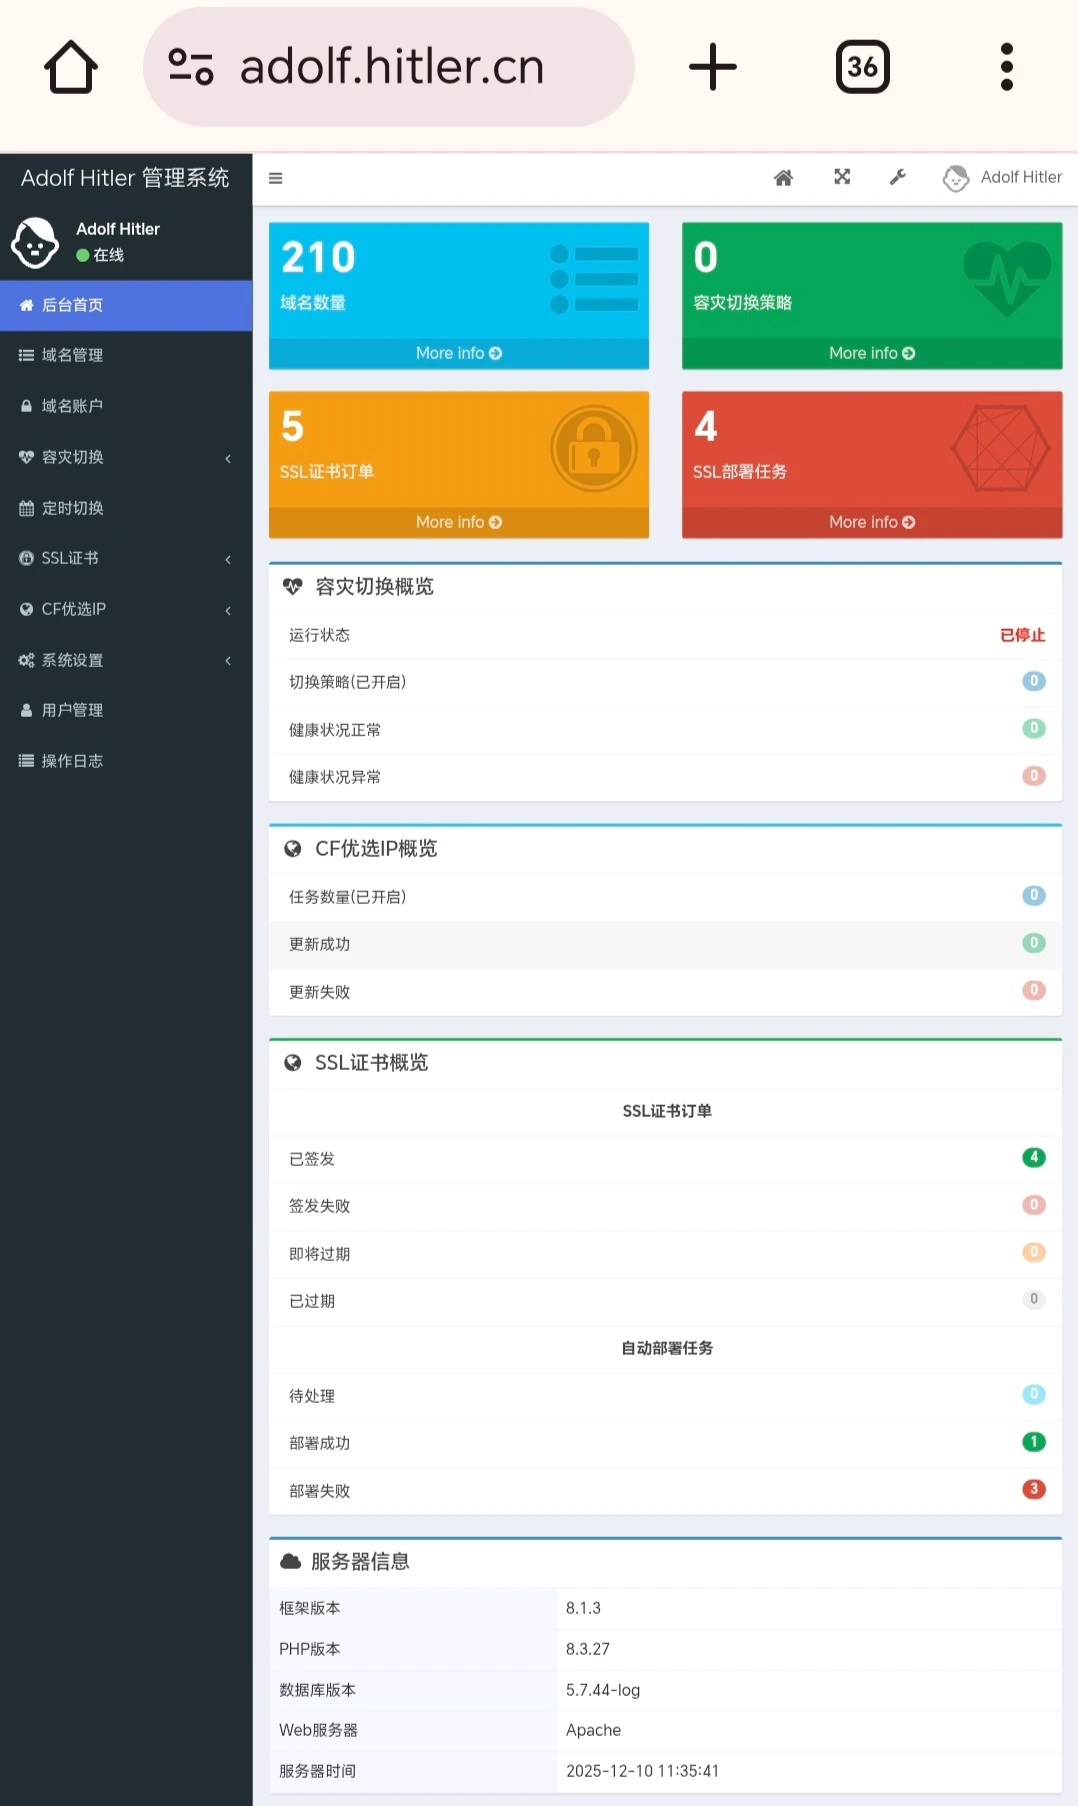Viewport: 1078px width, 1806px height.
Task: Click the SSL证书概览 panel heading
Action: [x=371, y=1063]
